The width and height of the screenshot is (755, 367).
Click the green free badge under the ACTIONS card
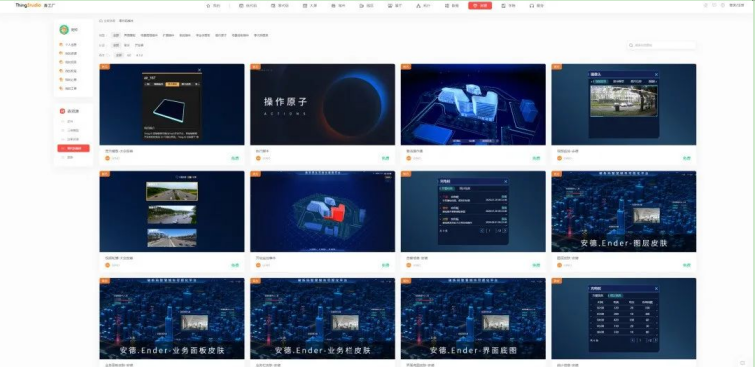pos(385,158)
